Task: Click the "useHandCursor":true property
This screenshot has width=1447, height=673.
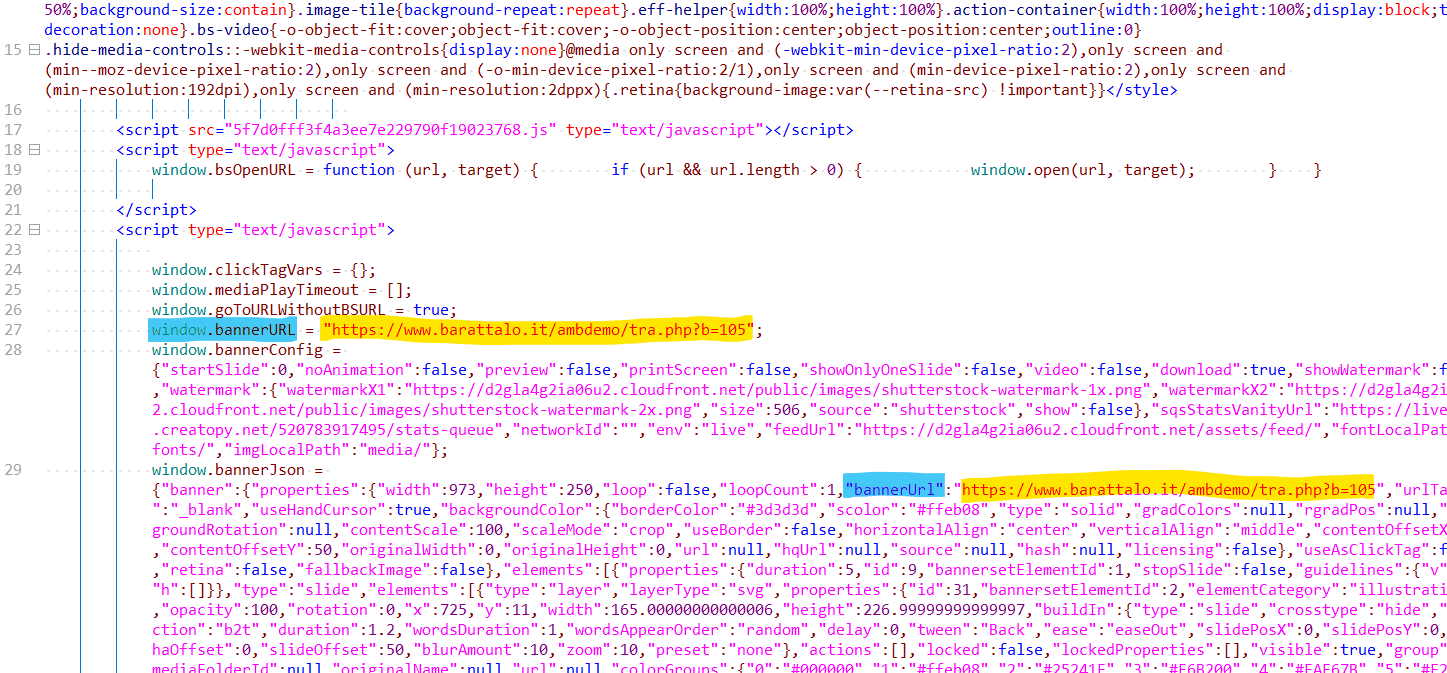Action: click(331, 510)
